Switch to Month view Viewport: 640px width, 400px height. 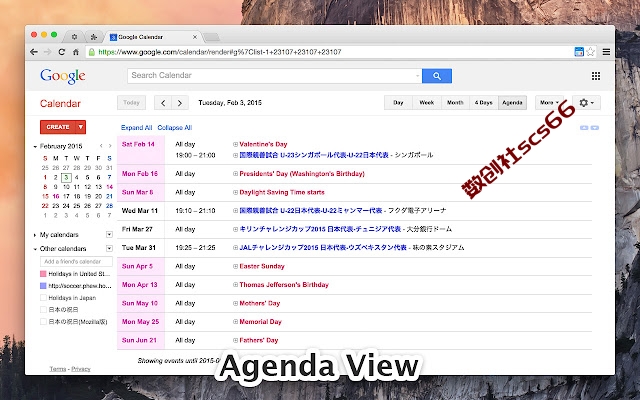click(x=456, y=103)
